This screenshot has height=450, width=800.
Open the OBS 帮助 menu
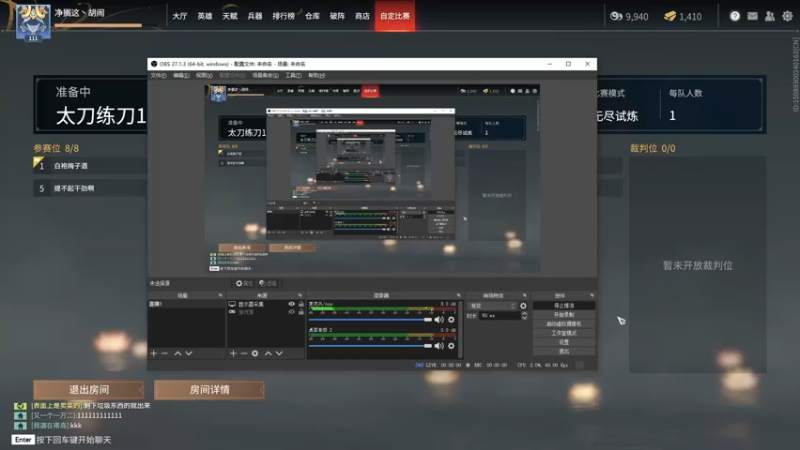tap(317, 76)
